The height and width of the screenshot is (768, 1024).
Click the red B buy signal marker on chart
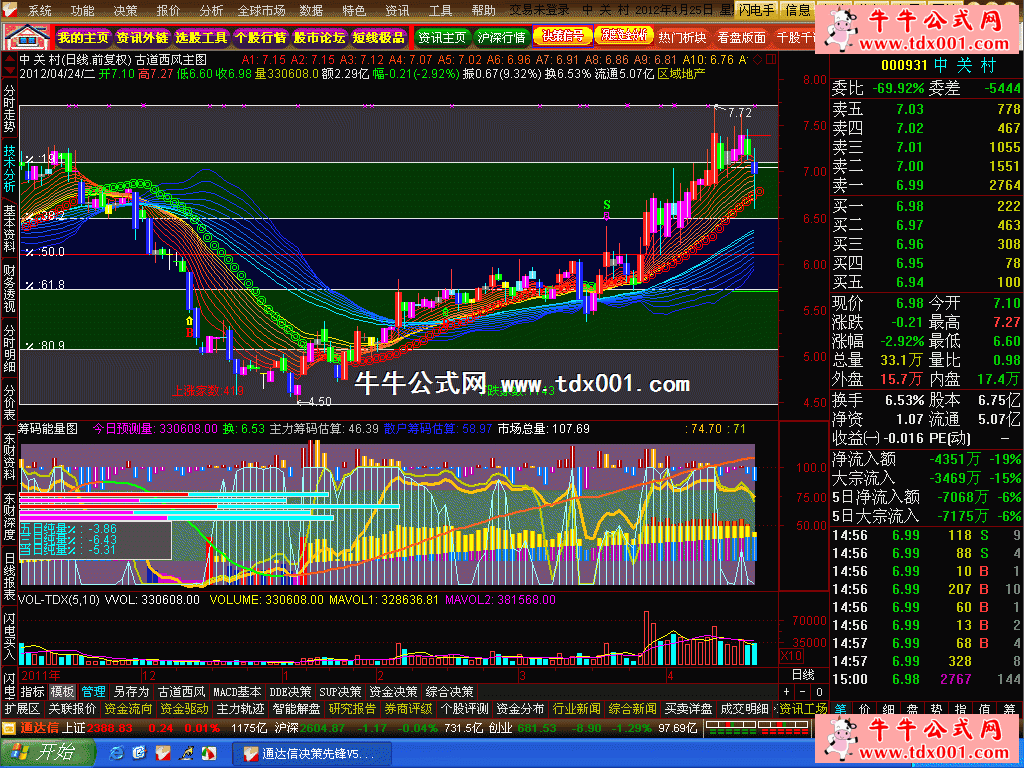coord(189,332)
